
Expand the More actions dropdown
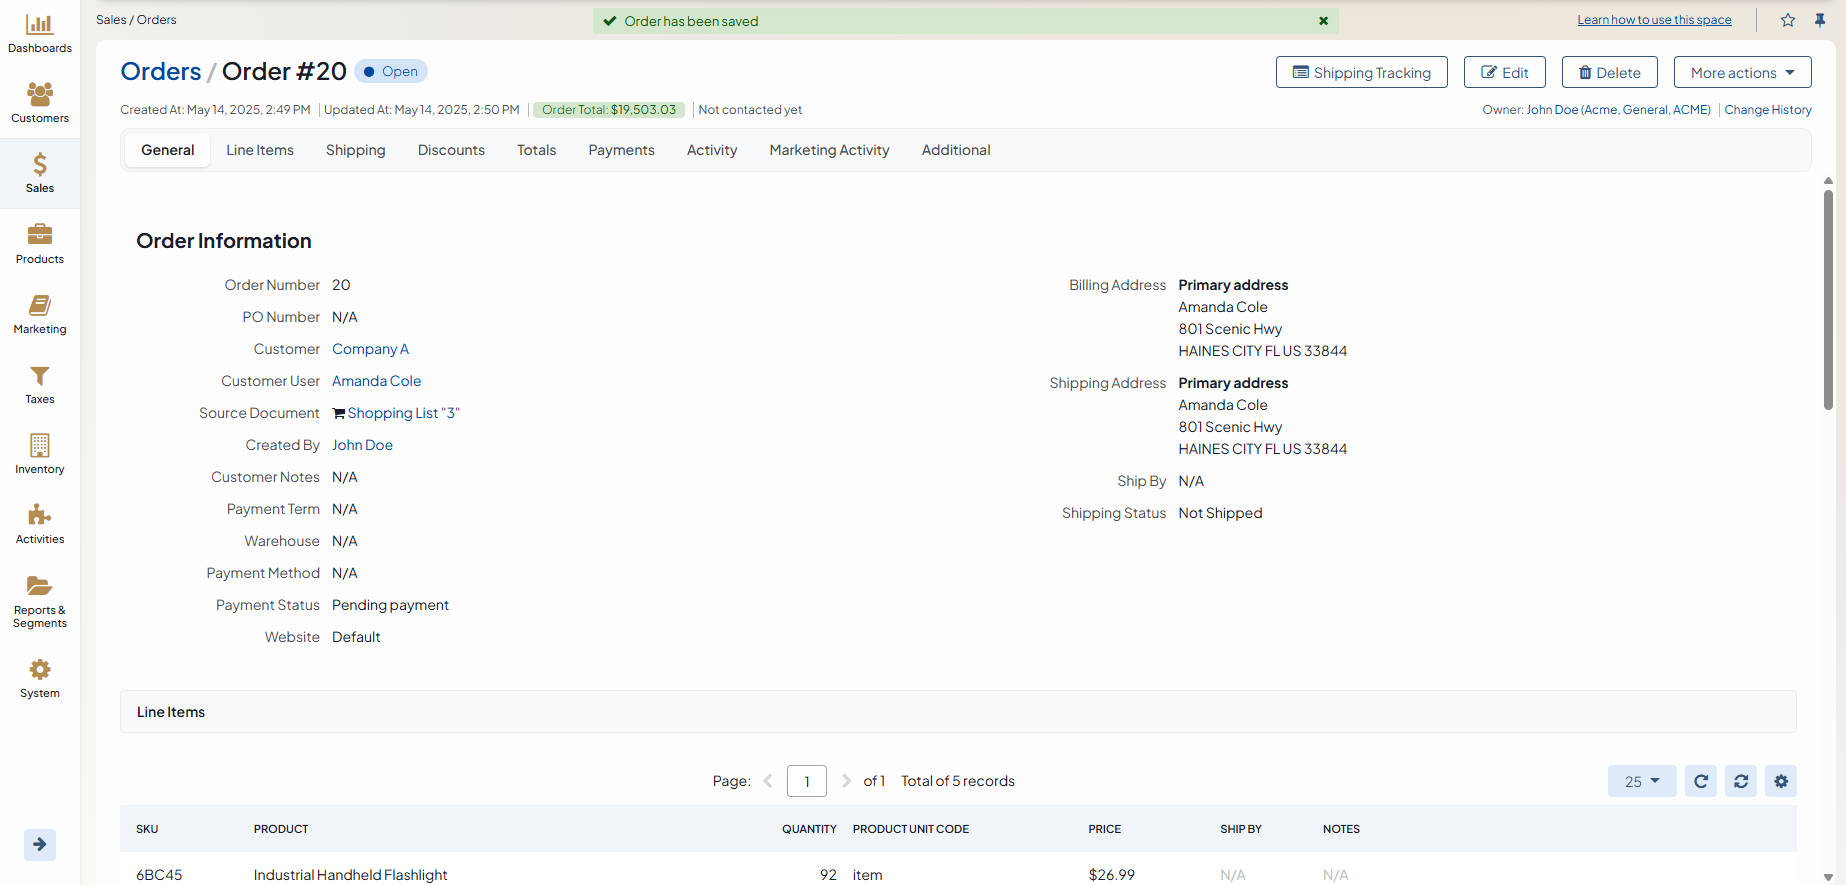[x=1742, y=73]
